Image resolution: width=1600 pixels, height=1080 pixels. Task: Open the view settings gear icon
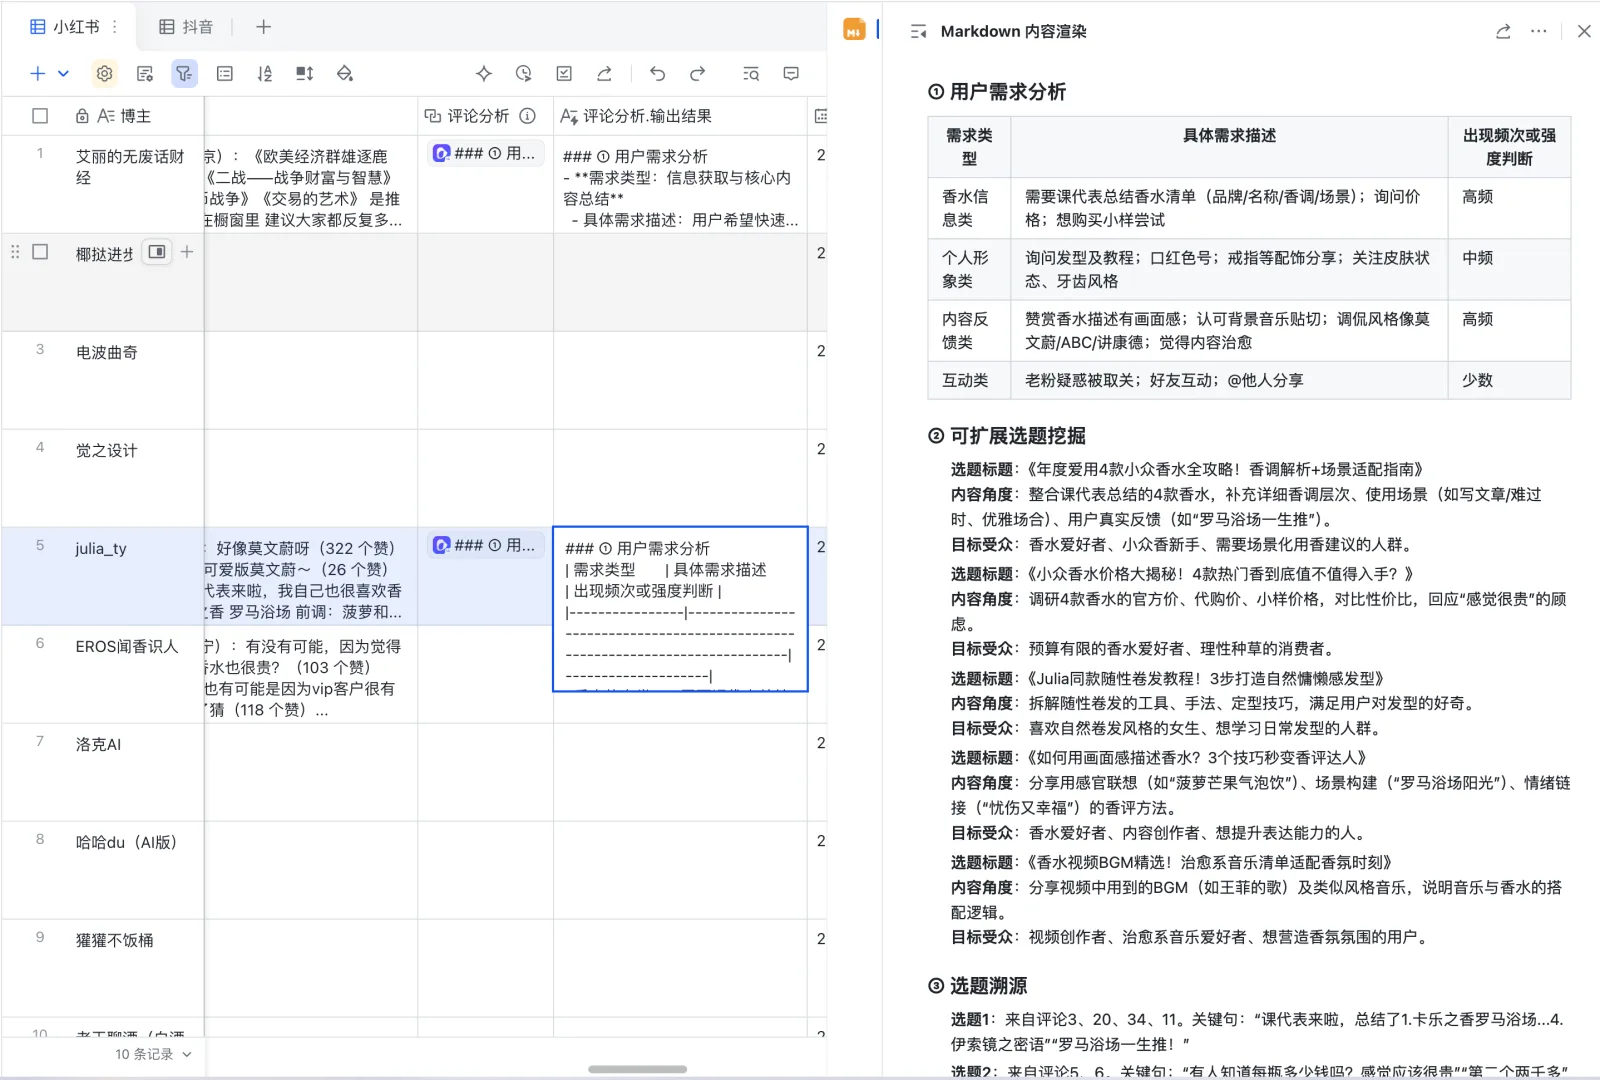[x=104, y=73]
